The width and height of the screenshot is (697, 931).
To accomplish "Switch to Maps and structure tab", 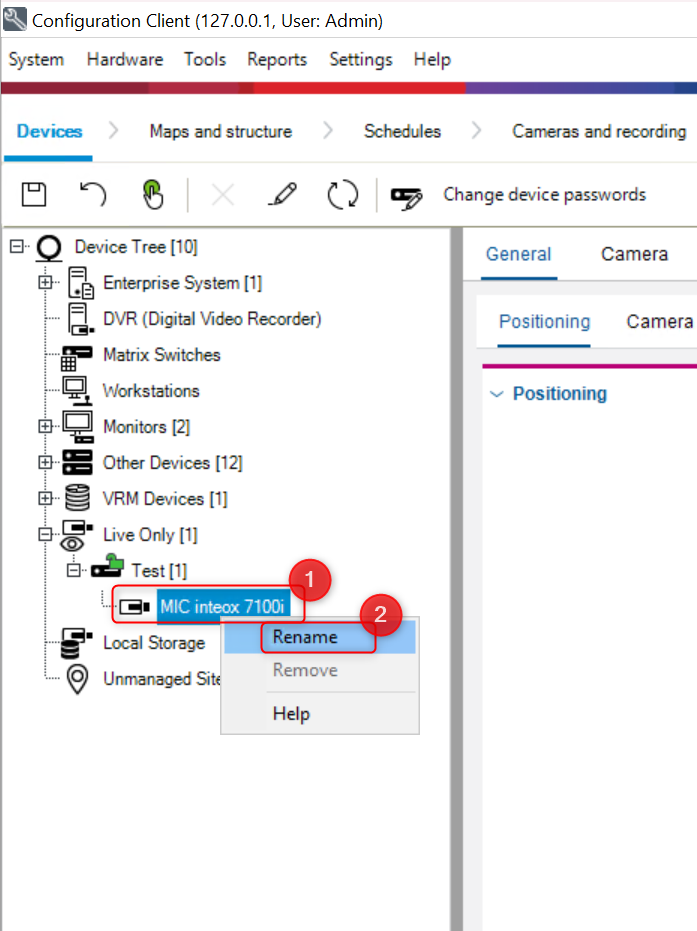I will click(220, 131).
